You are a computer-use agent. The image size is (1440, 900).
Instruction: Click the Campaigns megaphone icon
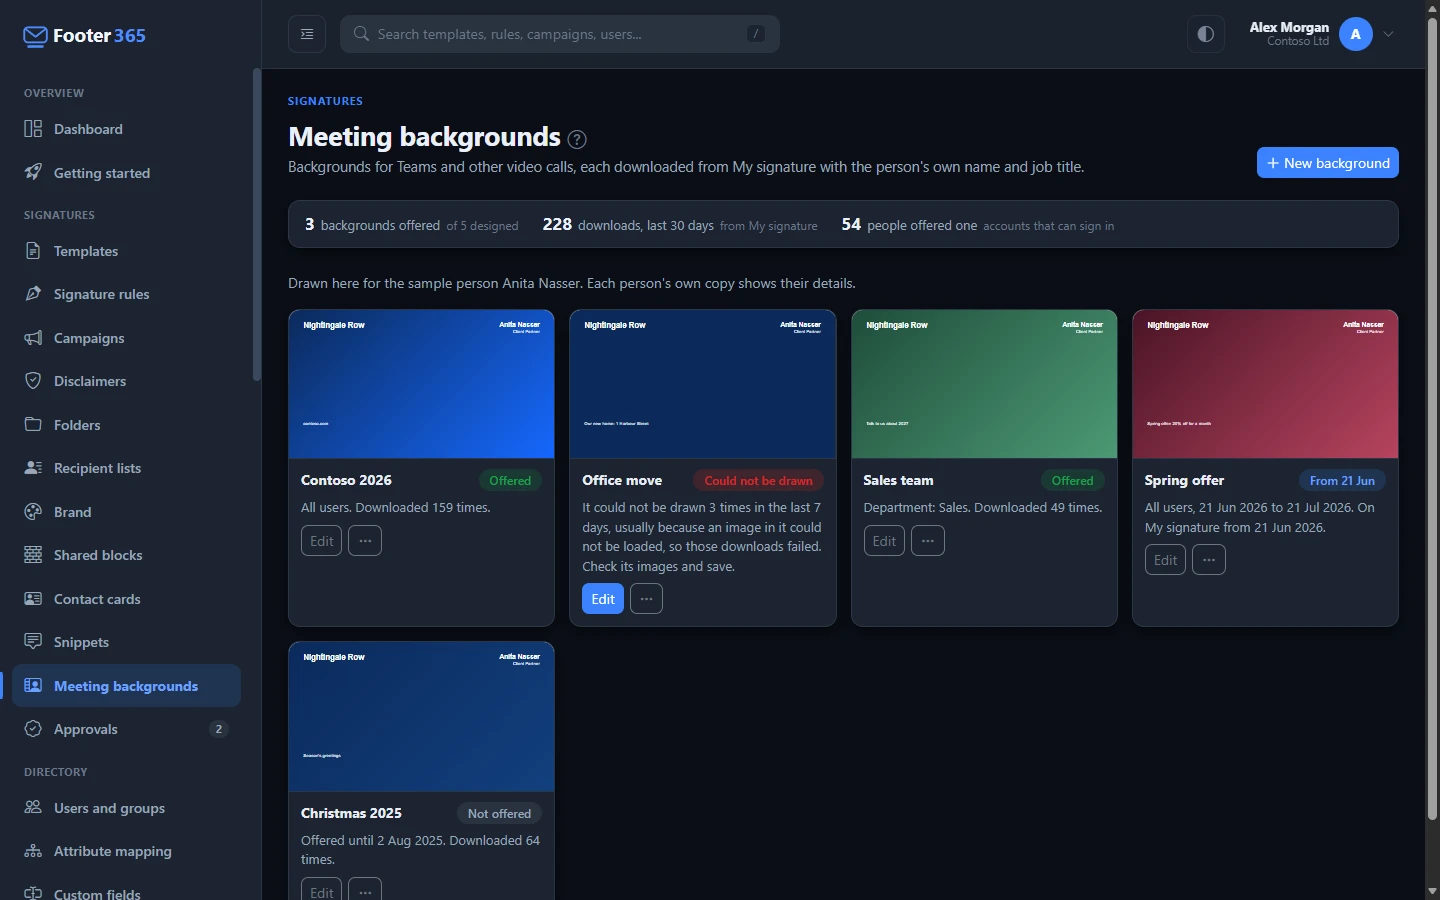click(x=33, y=338)
